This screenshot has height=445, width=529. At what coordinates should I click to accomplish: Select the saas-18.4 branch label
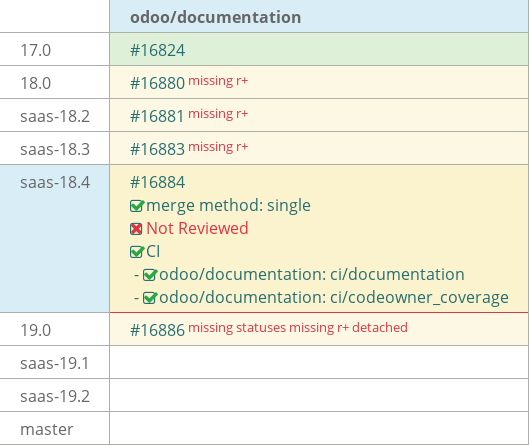(x=55, y=183)
